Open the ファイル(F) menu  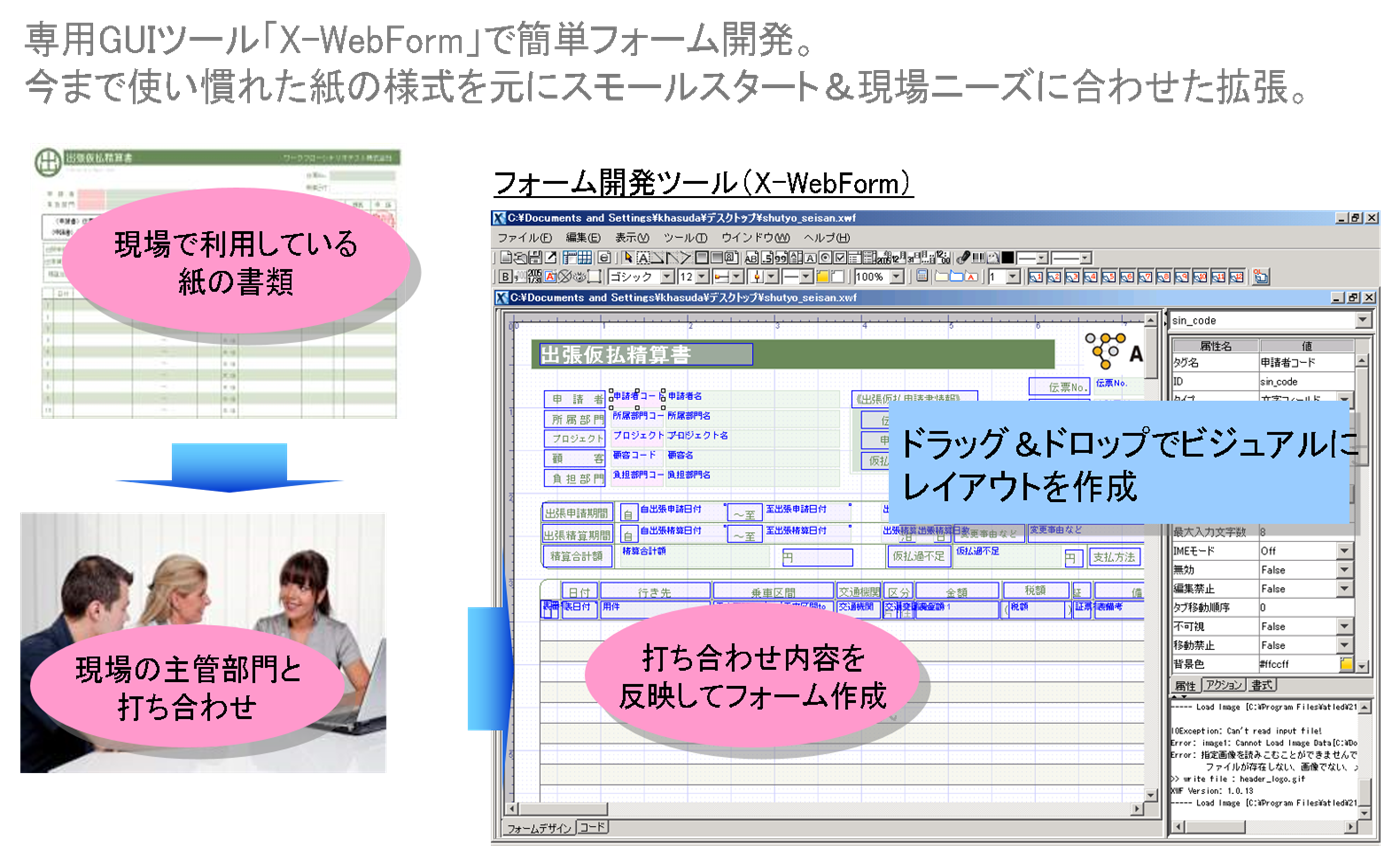coord(525,238)
